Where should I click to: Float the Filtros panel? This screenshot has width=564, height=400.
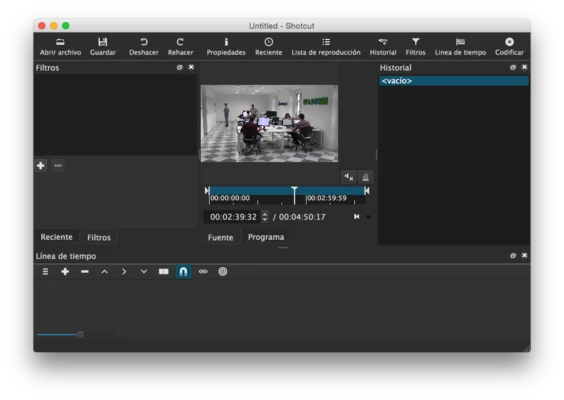[179, 67]
